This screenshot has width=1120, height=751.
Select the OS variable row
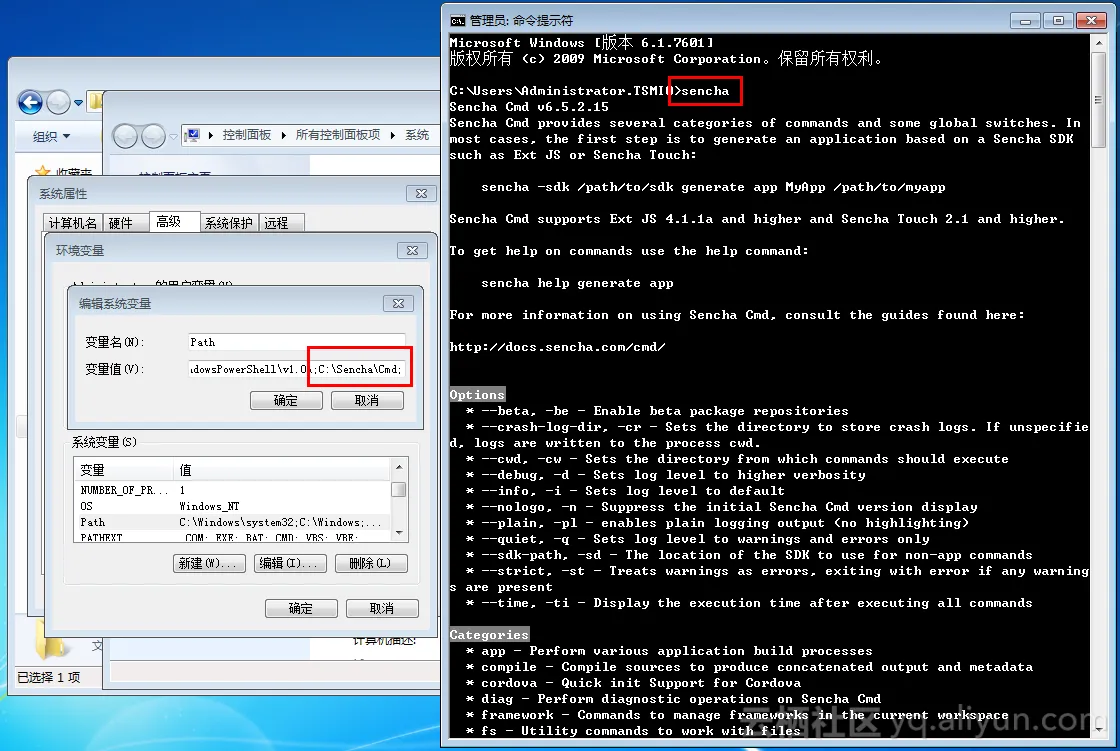coord(232,506)
